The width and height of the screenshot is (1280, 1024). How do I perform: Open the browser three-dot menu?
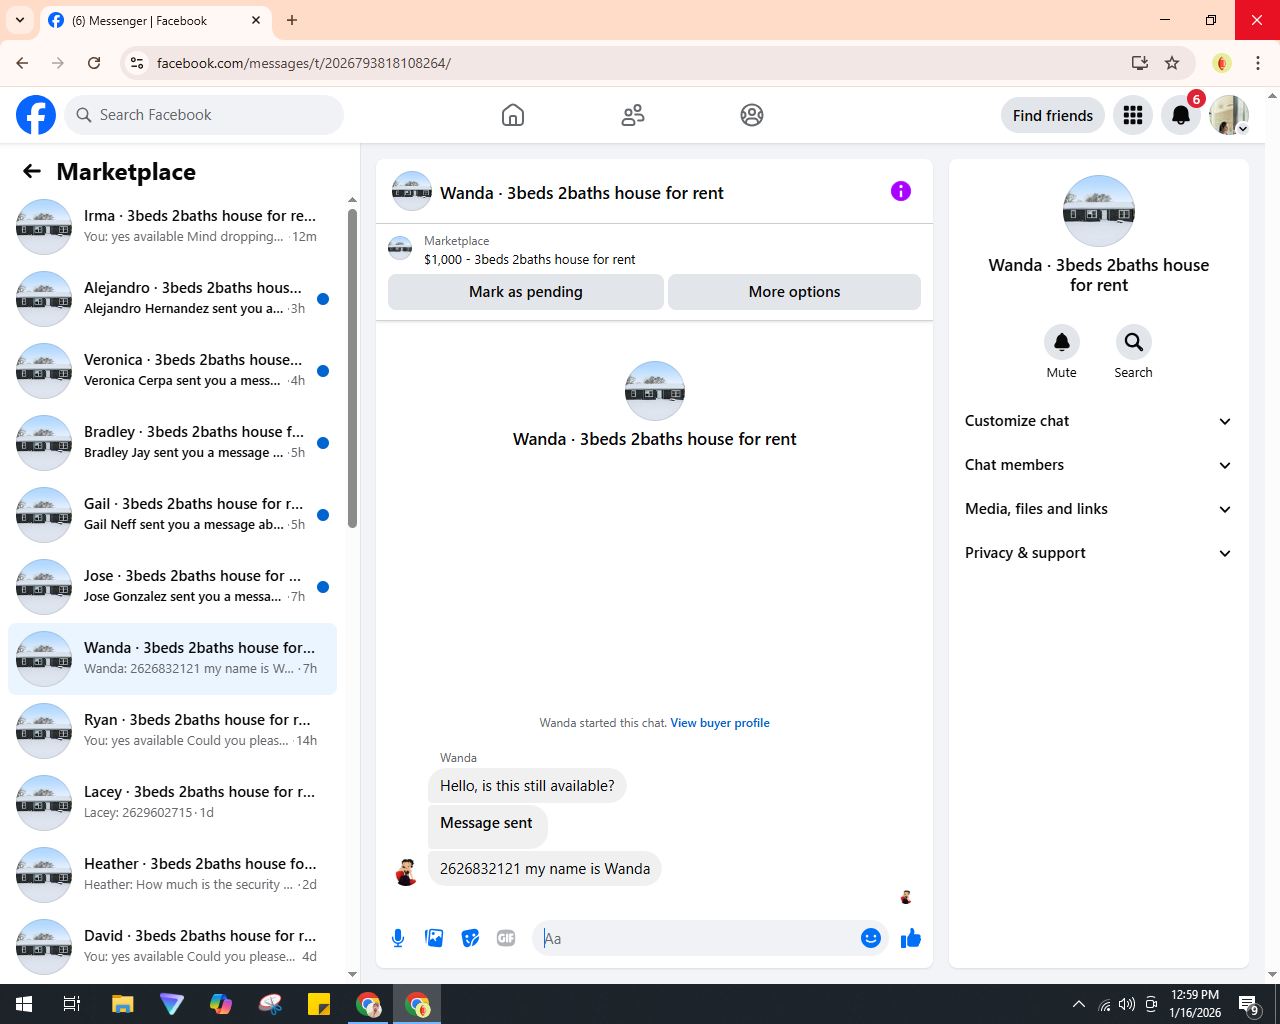coord(1258,63)
